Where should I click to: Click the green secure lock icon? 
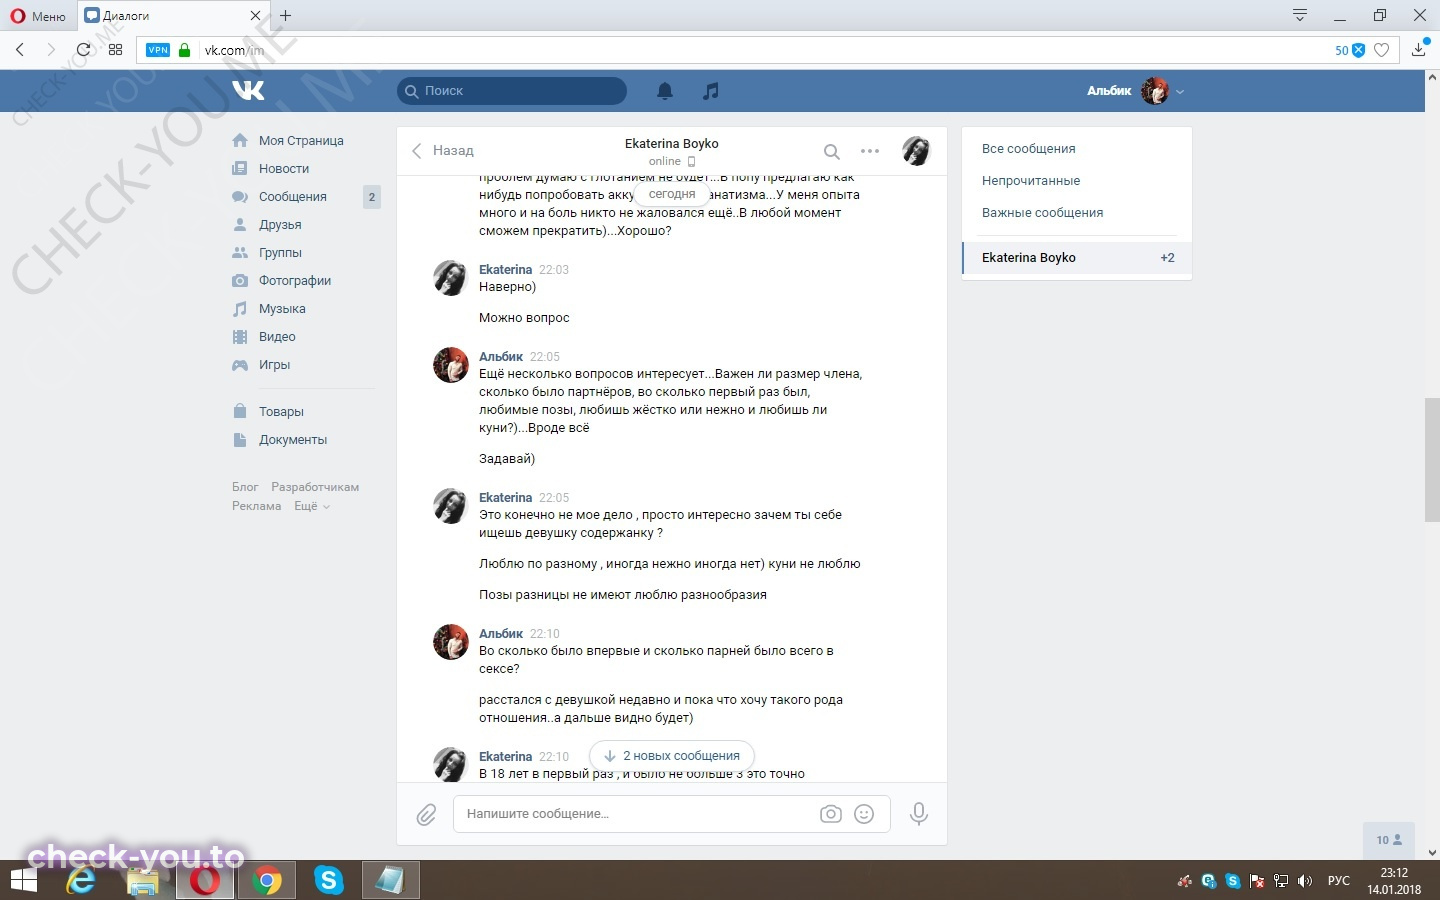(x=184, y=50)
